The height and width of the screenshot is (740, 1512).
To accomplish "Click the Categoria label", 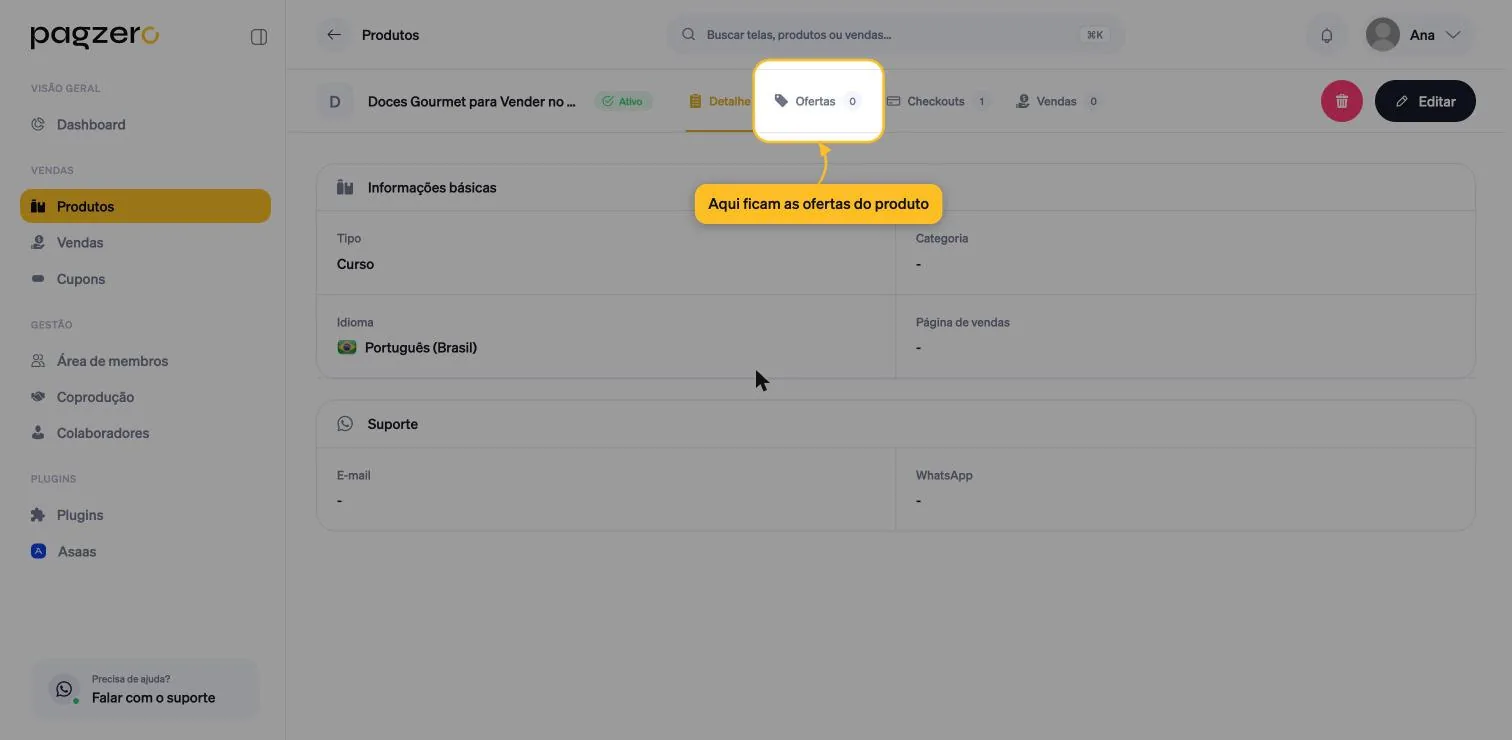I will (941, 239).
